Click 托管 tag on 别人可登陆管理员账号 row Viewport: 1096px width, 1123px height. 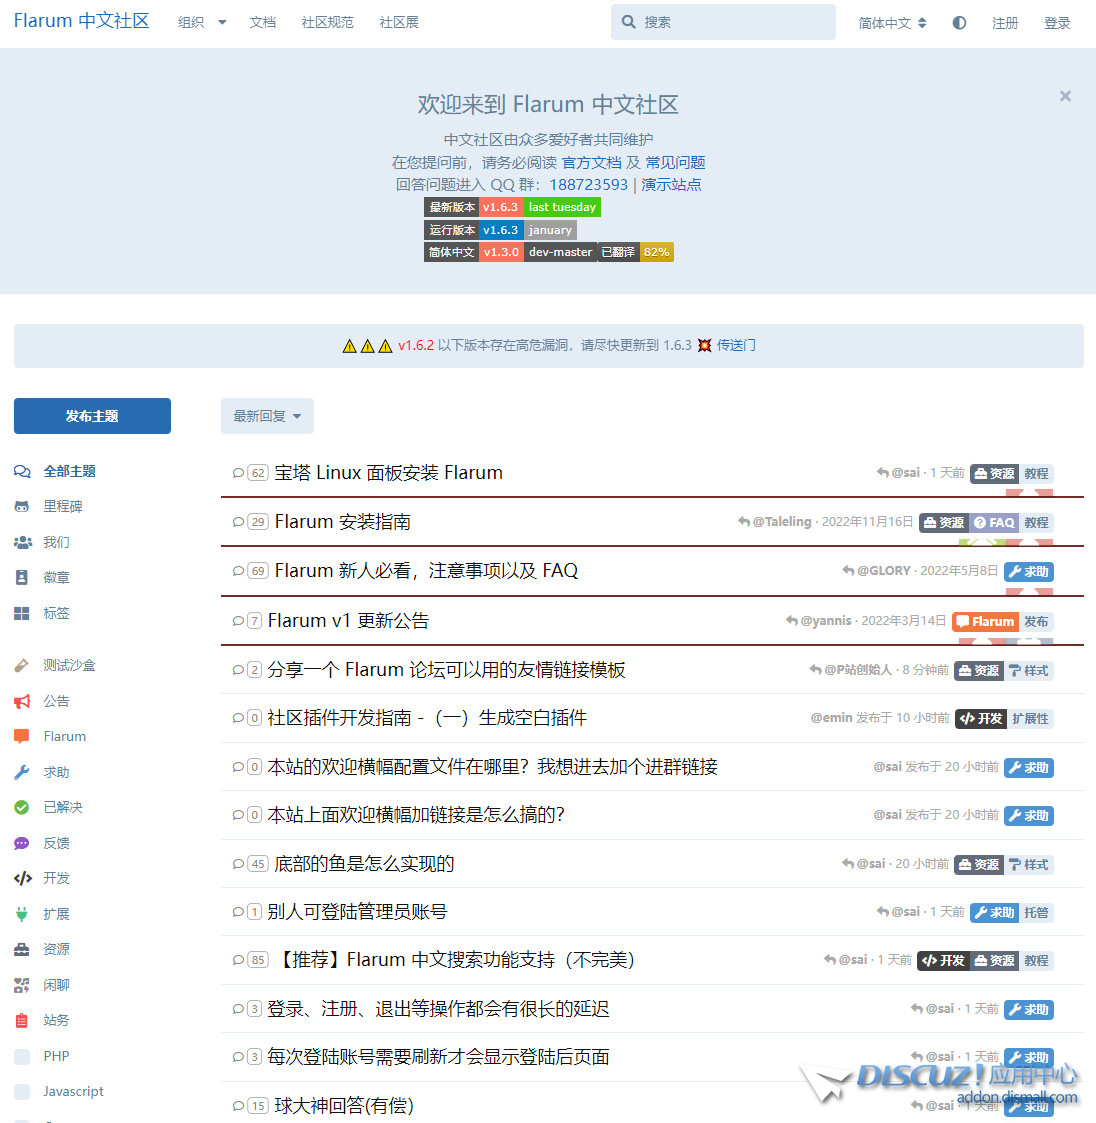pyautogui.click(x=1036, y=912)
